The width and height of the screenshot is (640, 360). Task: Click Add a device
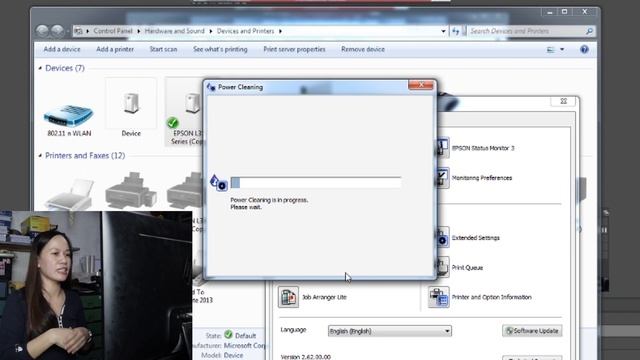62,49
